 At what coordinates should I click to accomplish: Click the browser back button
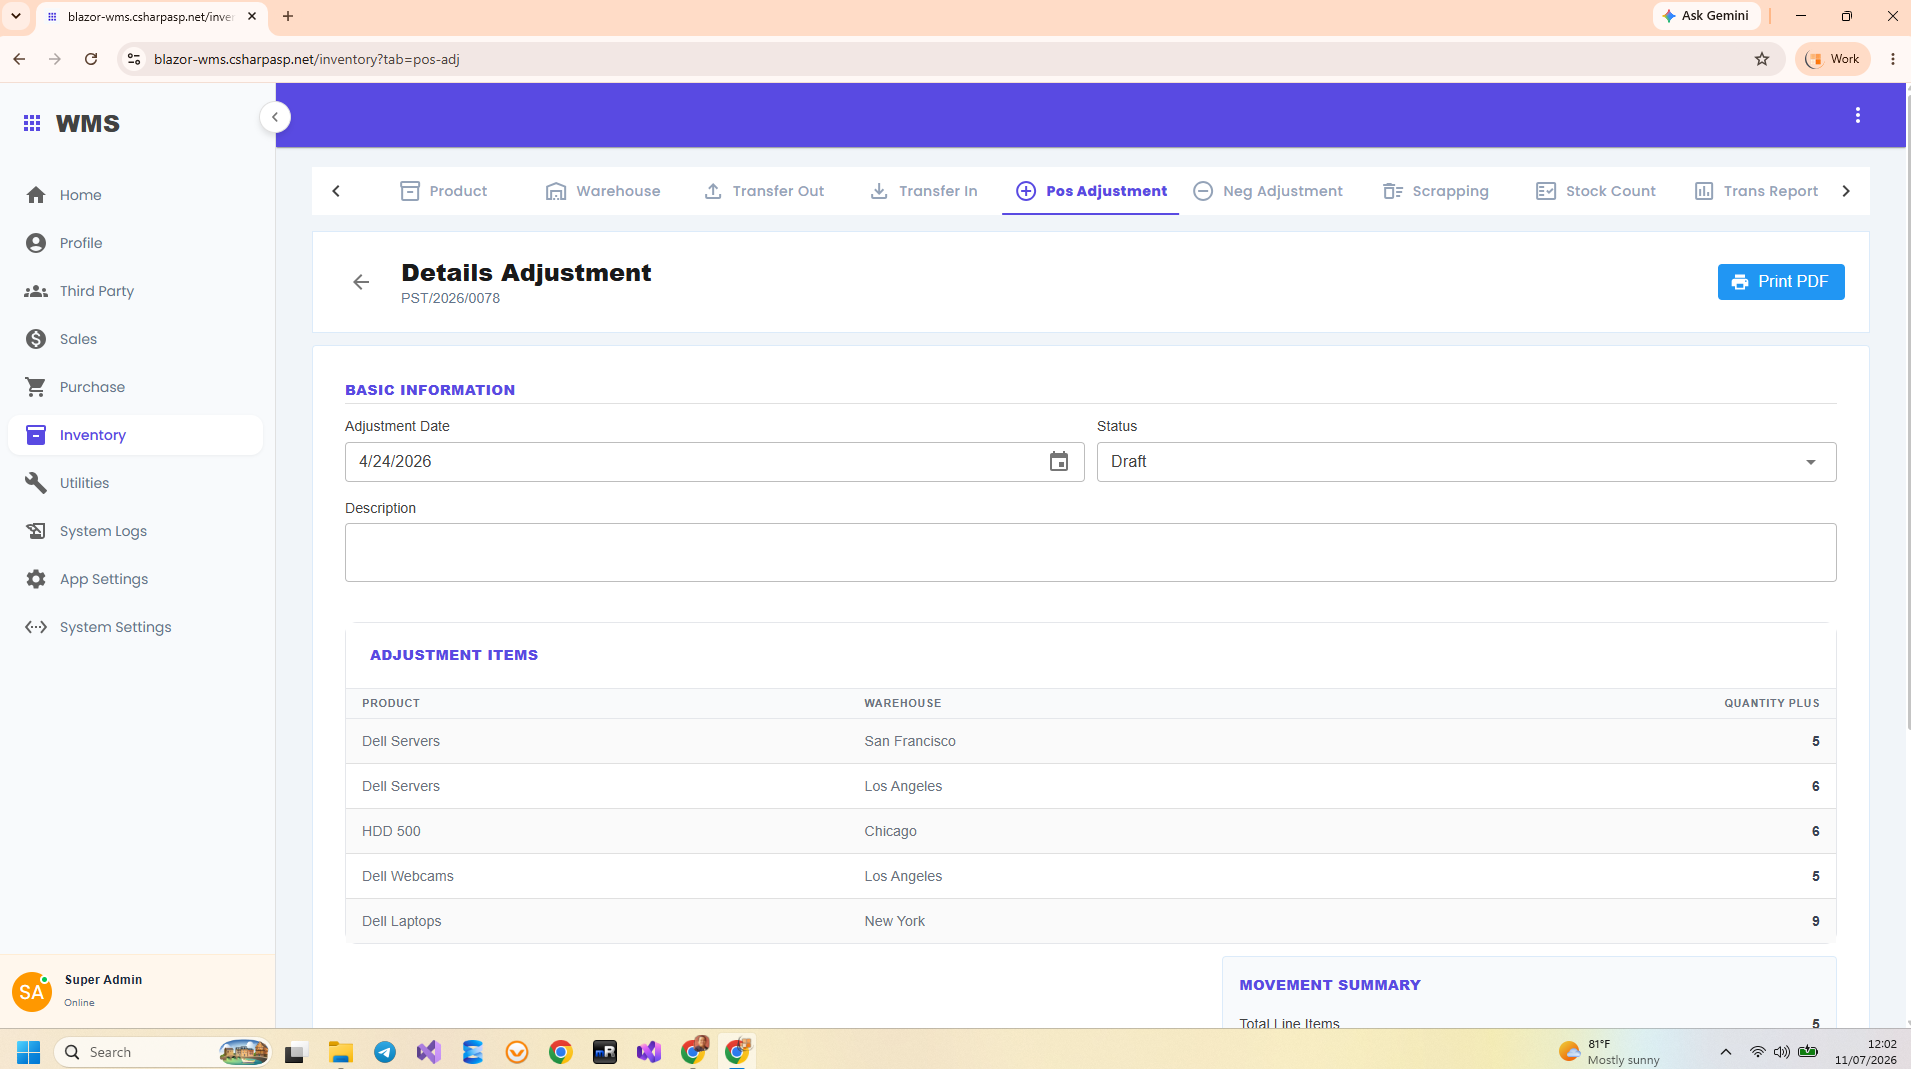pyautogui.click(x=19, y=59)
